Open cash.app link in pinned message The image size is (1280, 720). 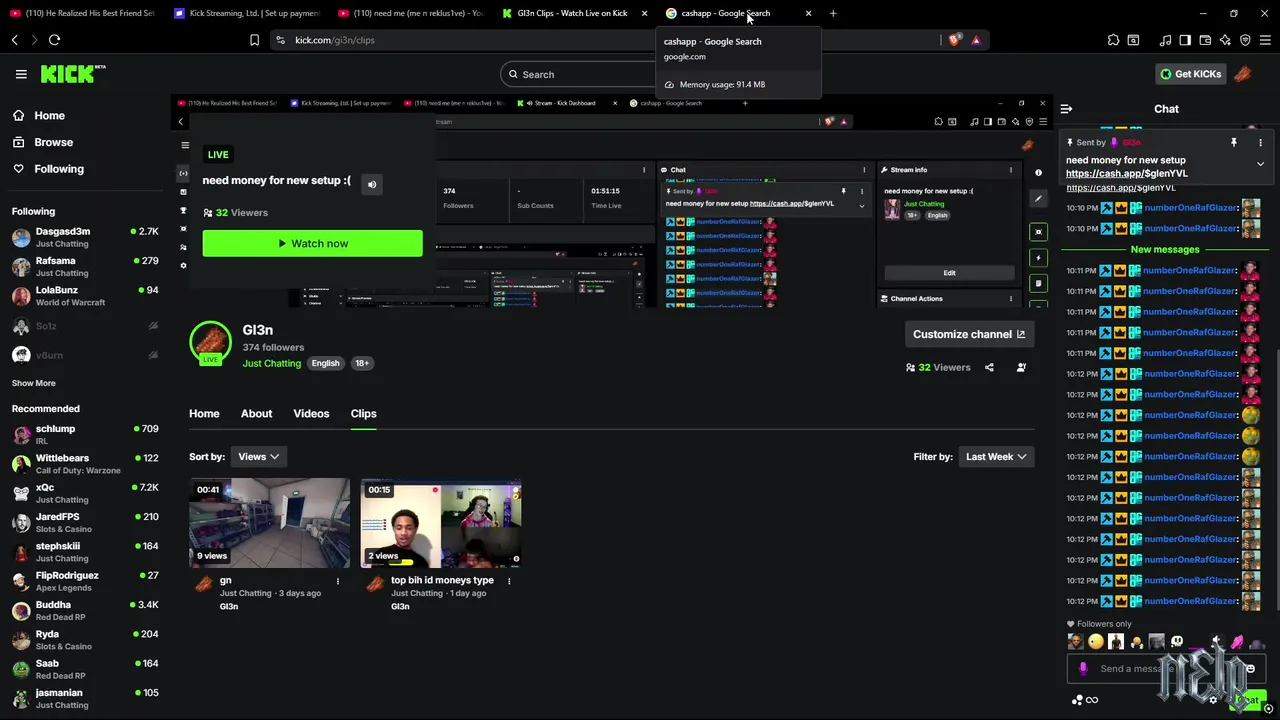click(x=1126, y=173)
